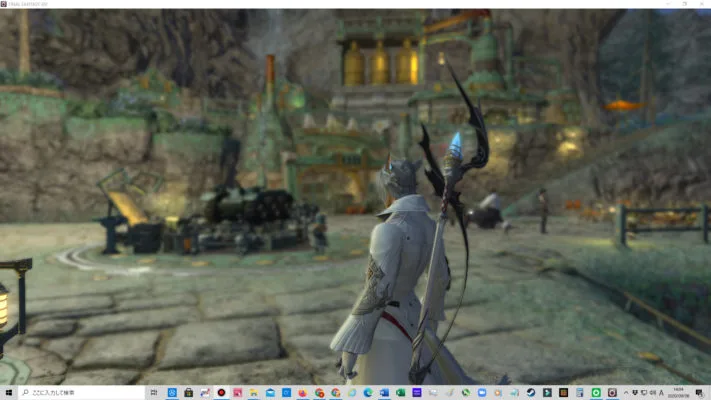The image size is (711, 400).
Task: Open the Windows Start menu
Action: pyautogui.click(x=9, y=392)
